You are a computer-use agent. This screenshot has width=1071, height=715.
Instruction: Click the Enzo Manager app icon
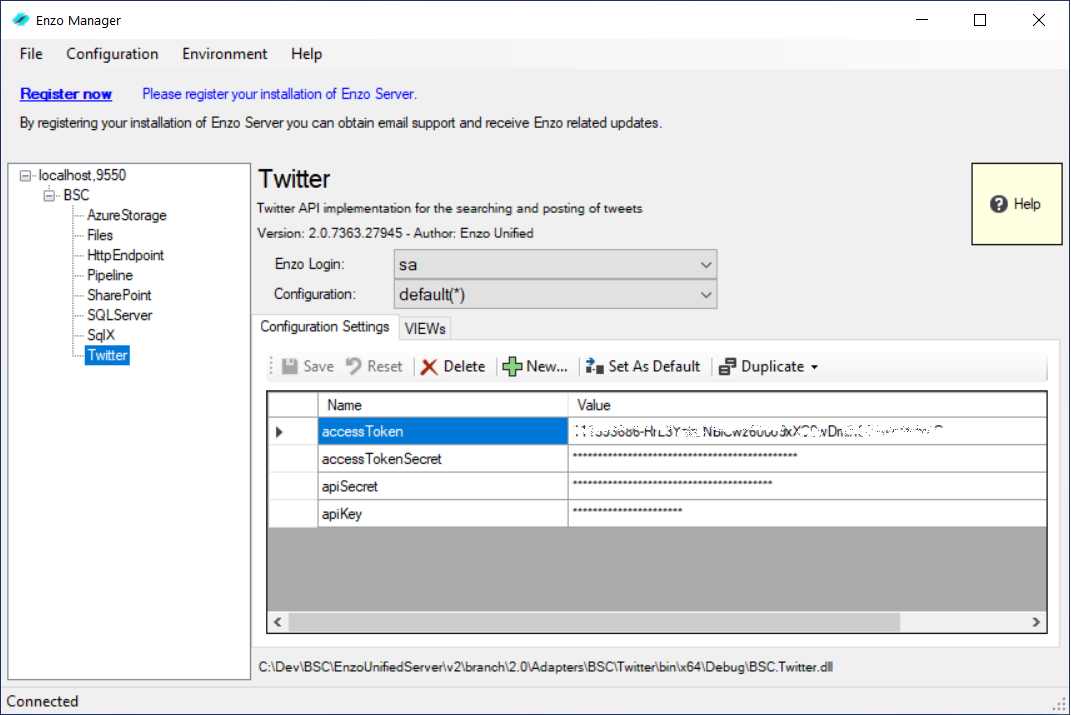click(x=20, y=20)
